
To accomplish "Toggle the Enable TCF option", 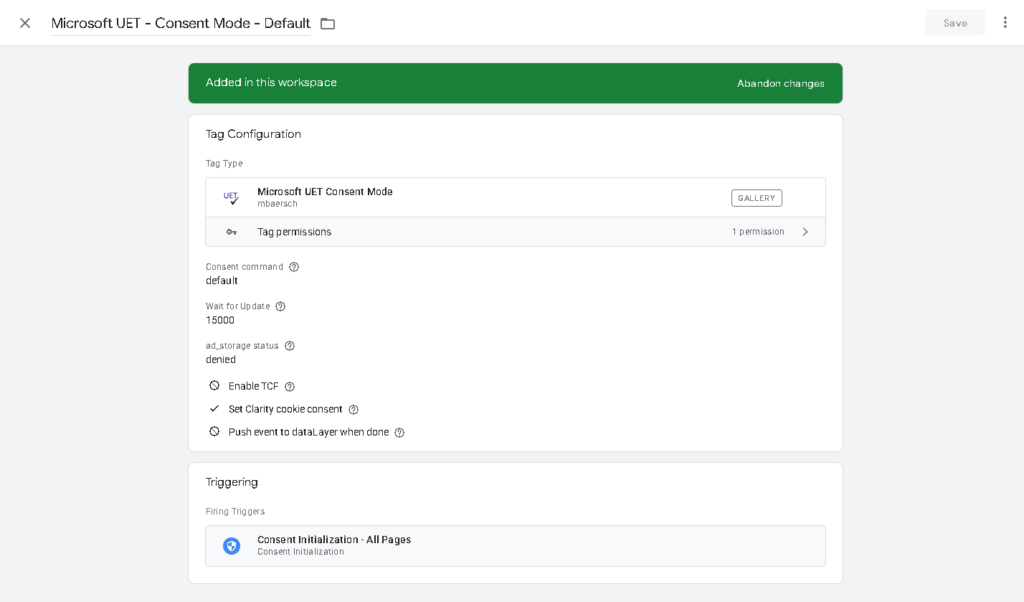I will click(x=214, y=386).
